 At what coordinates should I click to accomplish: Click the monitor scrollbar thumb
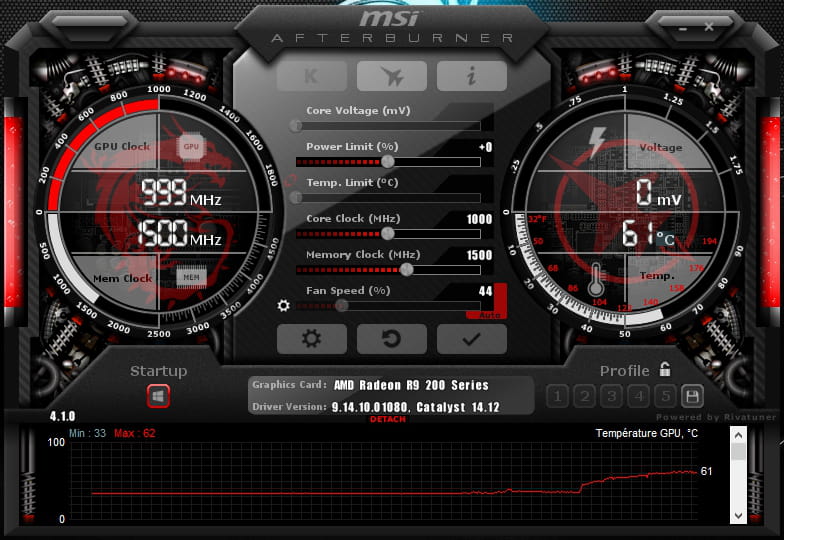[738, 452]
